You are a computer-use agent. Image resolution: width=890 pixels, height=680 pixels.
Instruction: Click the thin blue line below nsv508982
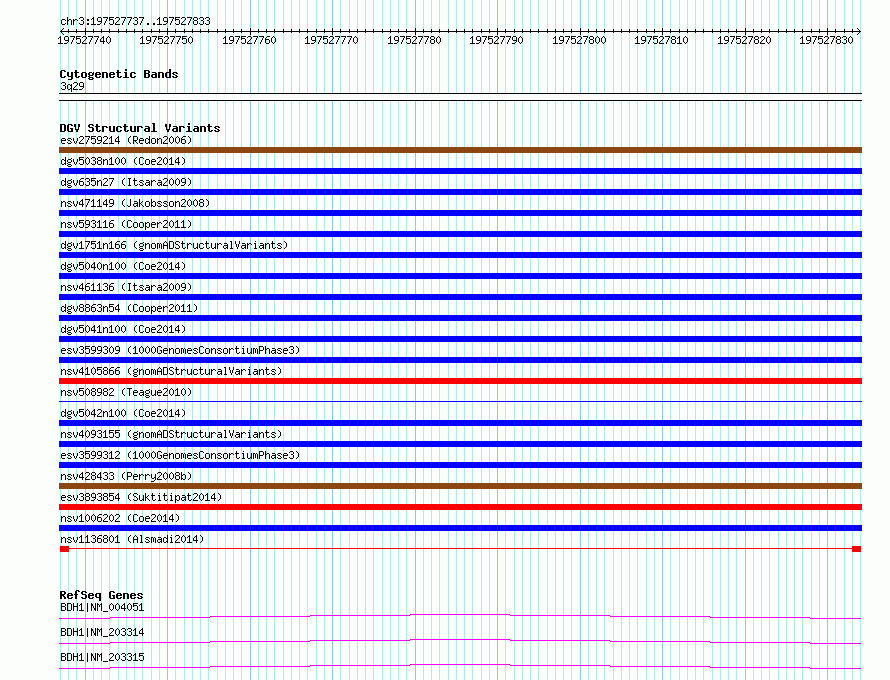(x=460, y=402)
